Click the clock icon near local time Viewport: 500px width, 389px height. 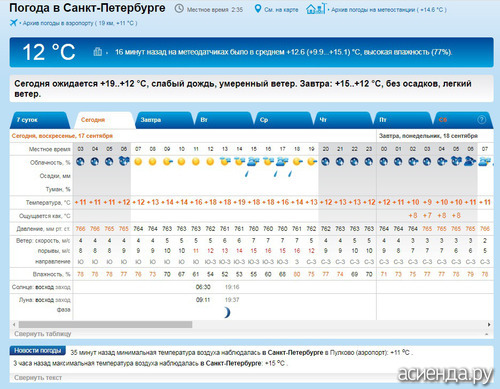point(179,8)
